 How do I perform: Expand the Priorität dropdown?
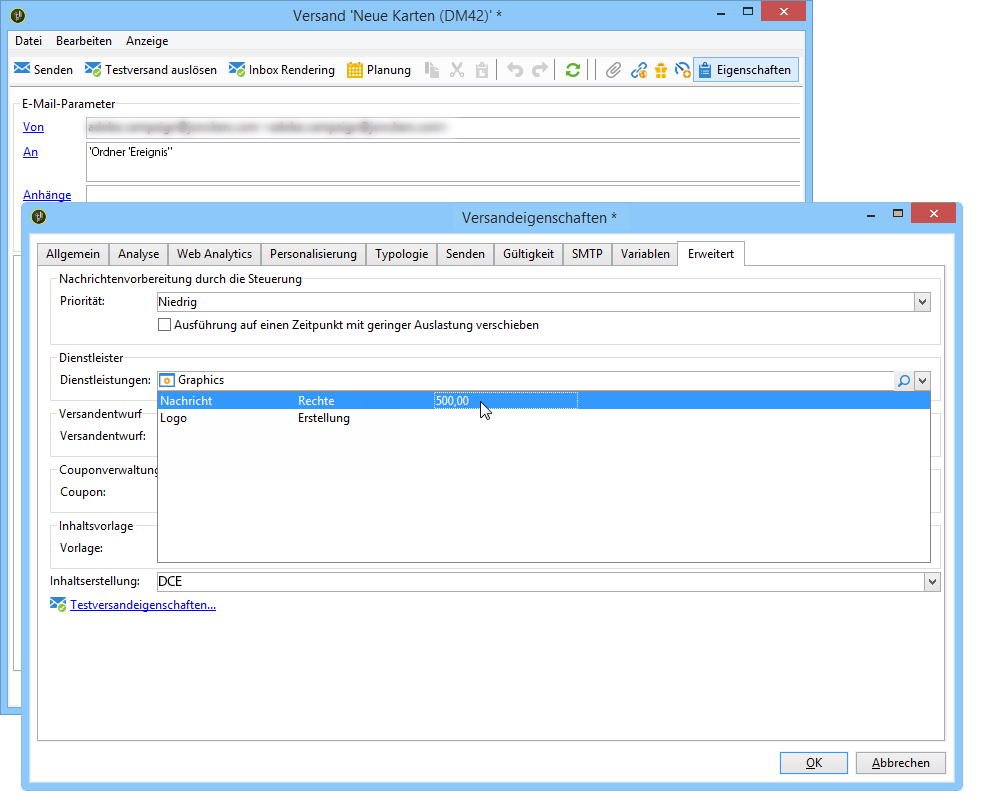click(x=922, y=302)
